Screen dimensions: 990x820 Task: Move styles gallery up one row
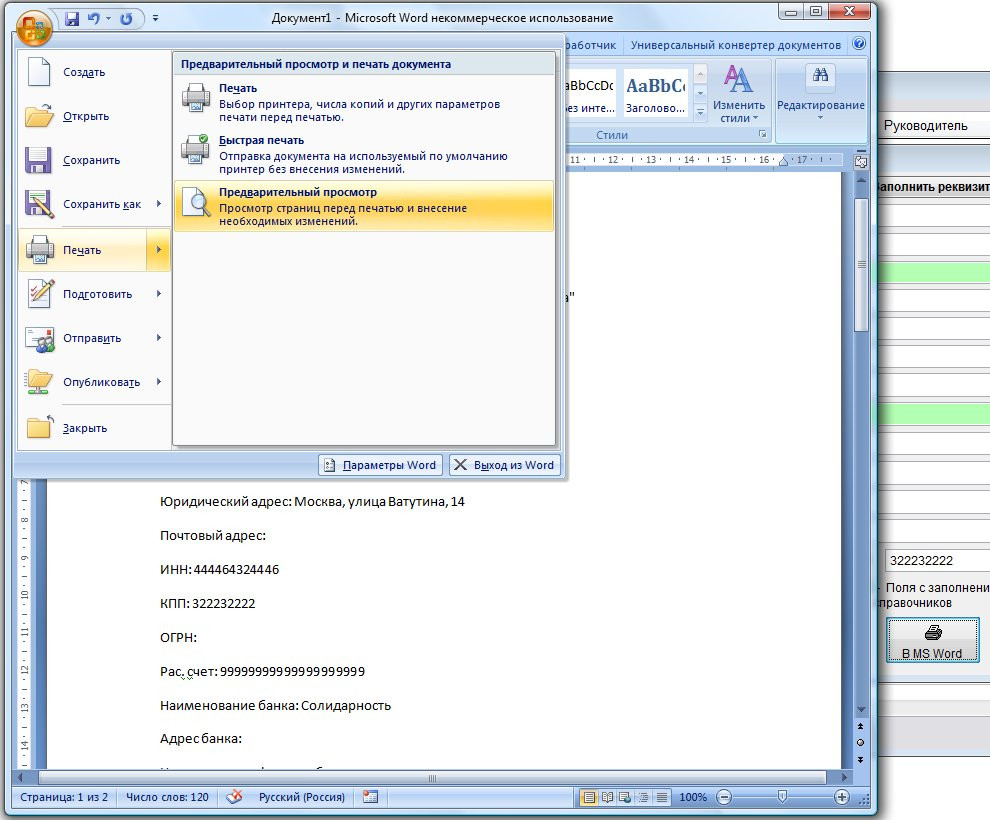pyautogui.click(x=700, y=74)
